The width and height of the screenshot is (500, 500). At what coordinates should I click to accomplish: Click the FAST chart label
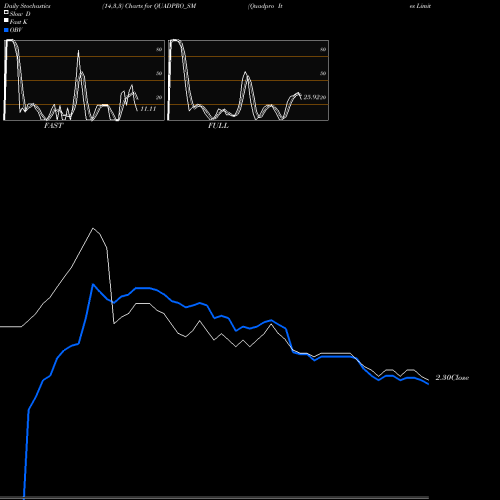[x=53, y=126]
